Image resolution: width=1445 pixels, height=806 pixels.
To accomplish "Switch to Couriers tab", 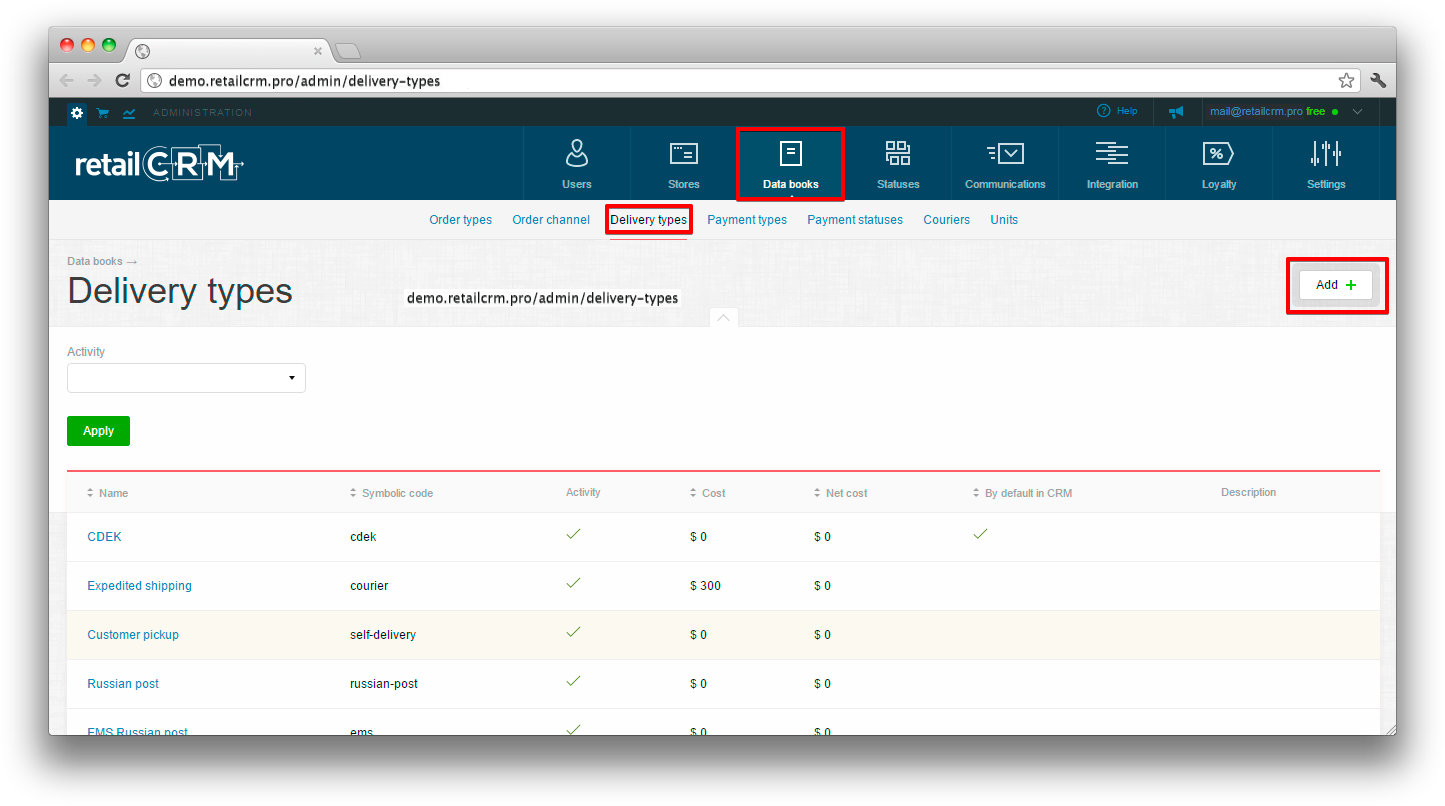I will coord(946,220).
